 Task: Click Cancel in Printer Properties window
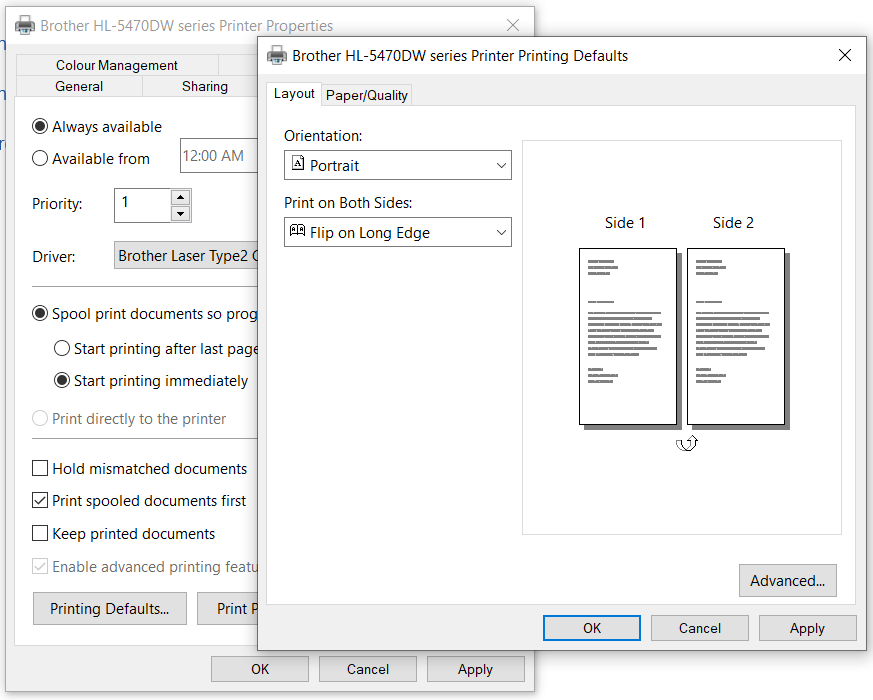(x=368, y=669)
